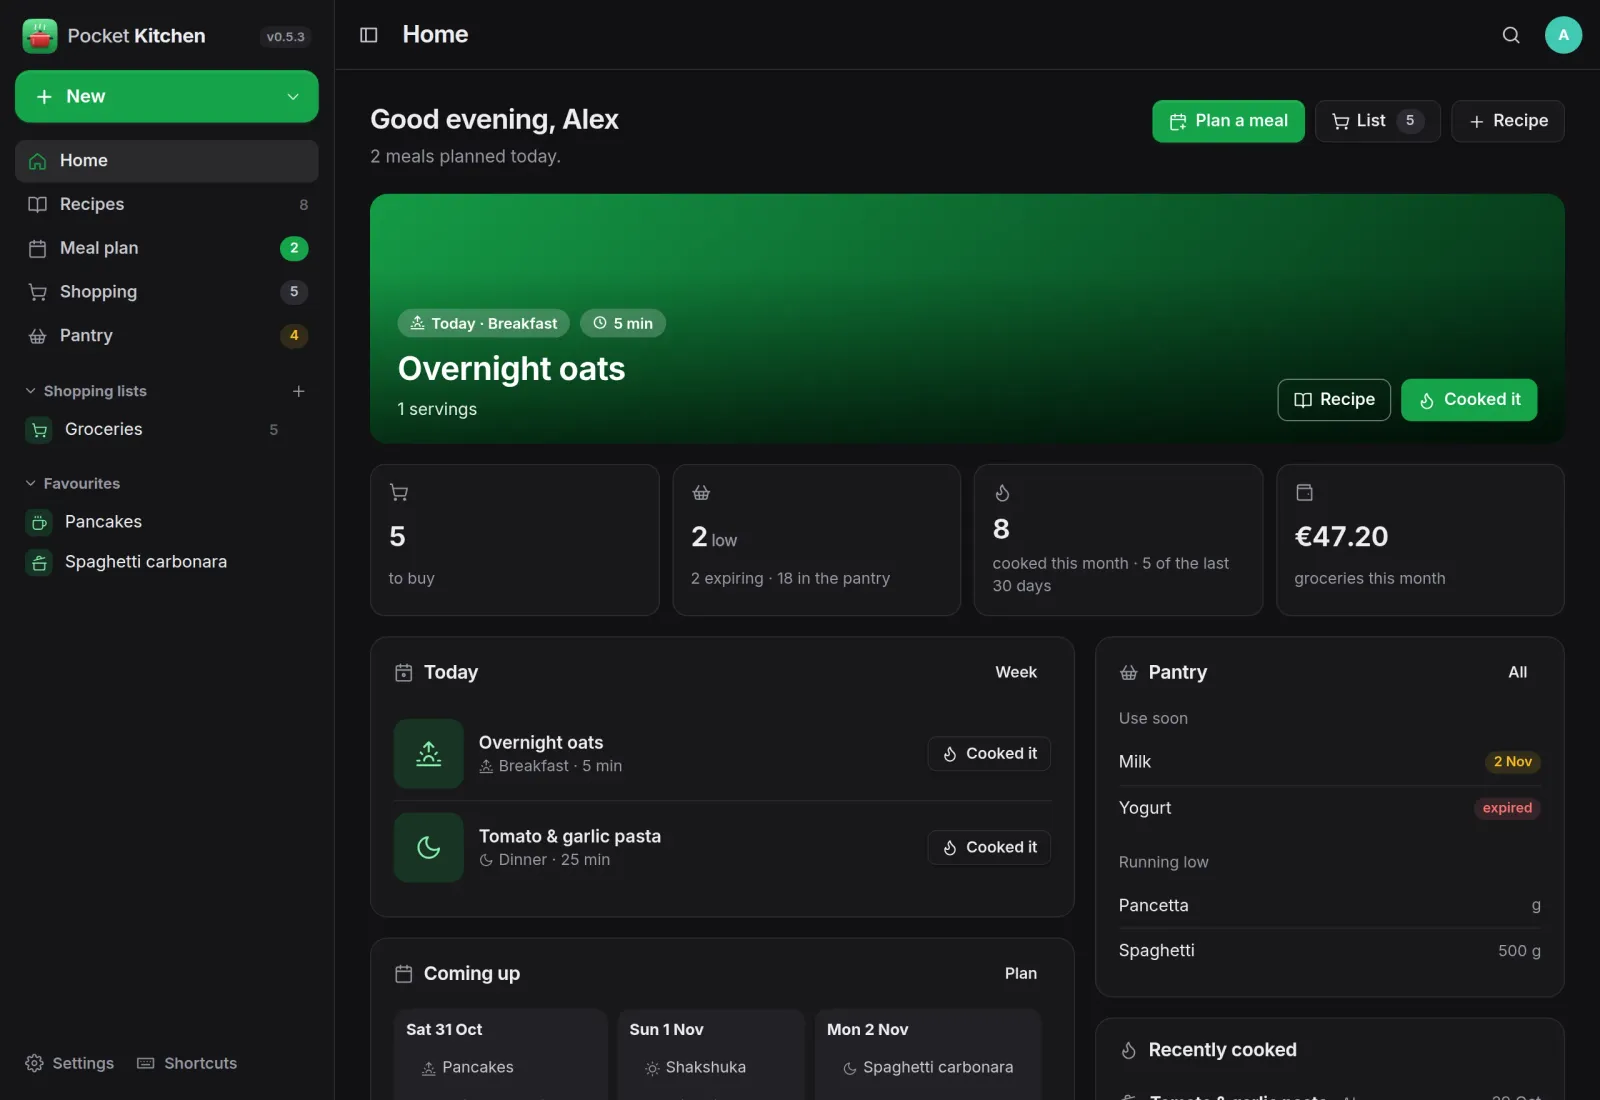Image resolution: width=1600 pixels, height=1100 pixels.
Task: Open the Plan link in Coming up
Action: pyautogui.click(x=1020, y=973)
